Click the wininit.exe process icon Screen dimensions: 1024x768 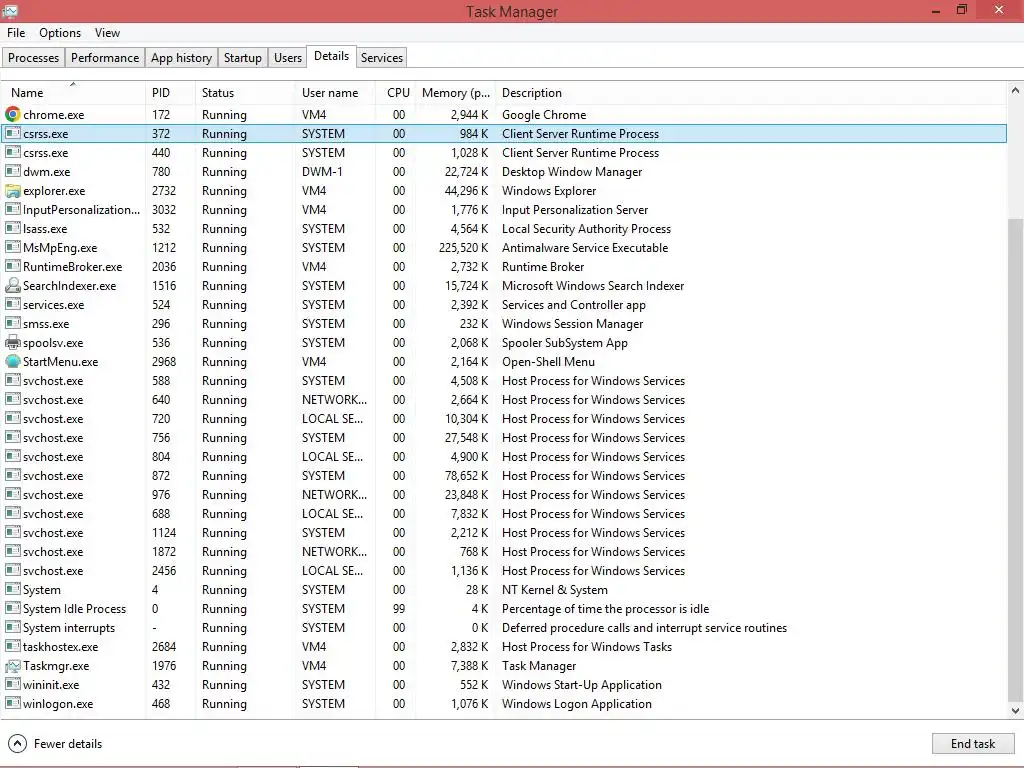click(12, 684)
